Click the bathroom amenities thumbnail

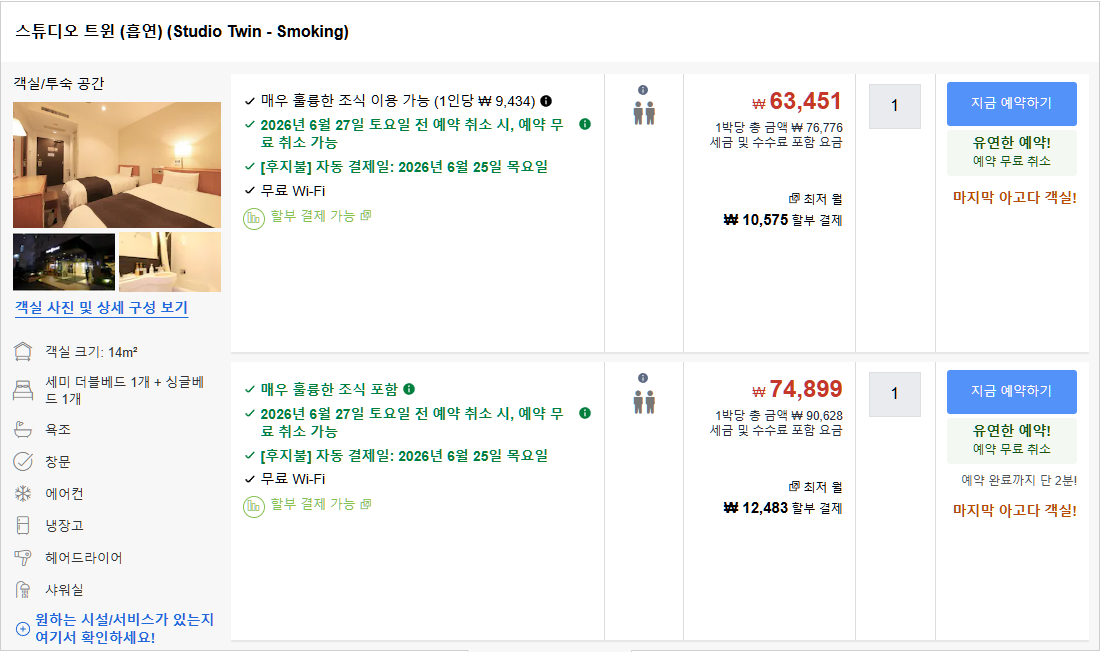pos(170,262)
